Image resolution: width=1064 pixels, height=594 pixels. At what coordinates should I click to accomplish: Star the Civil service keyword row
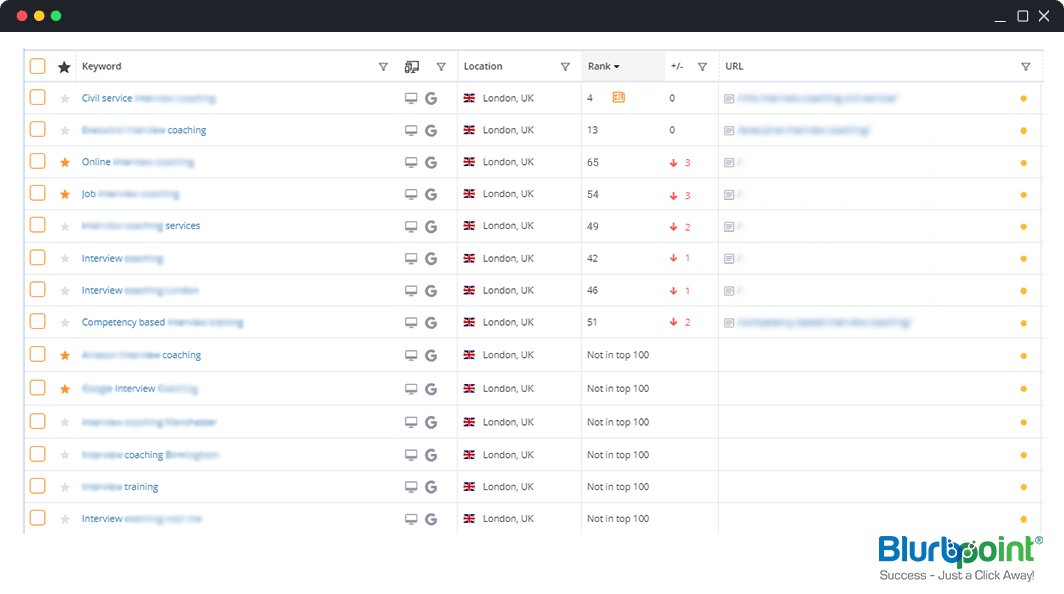pyautogui.click(x=65, y=99)
